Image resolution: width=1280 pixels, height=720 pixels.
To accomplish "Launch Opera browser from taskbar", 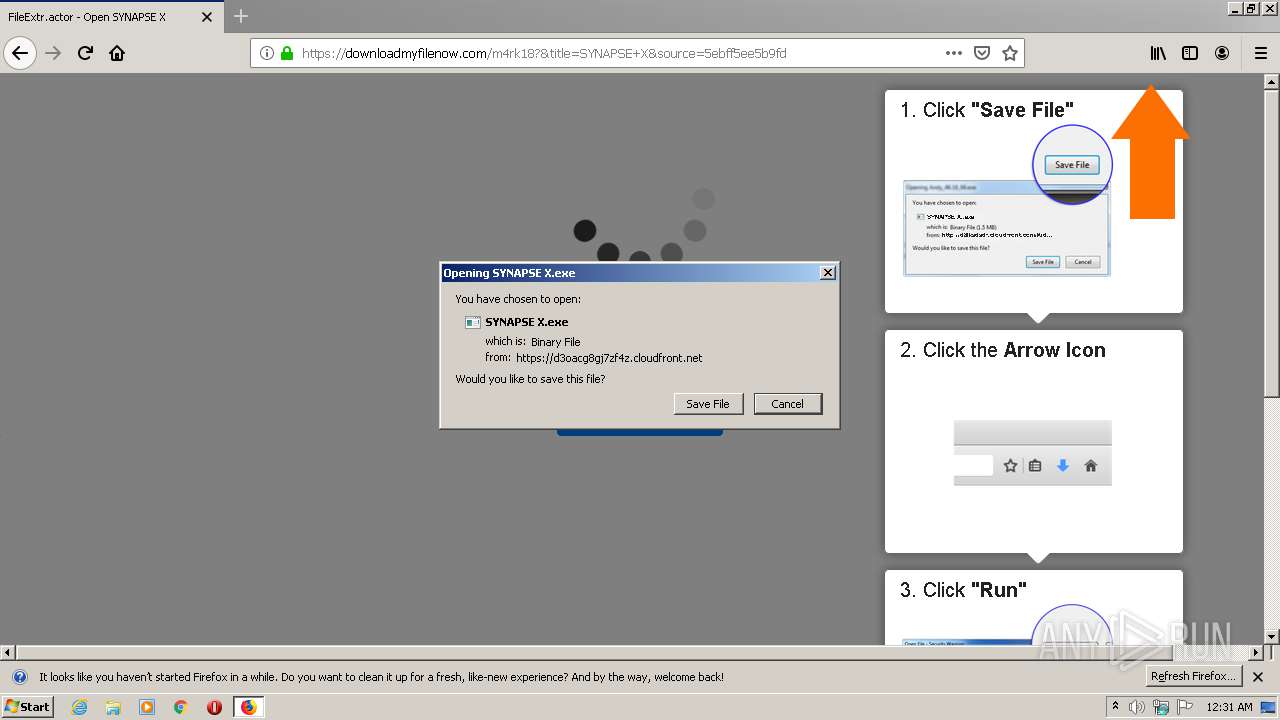I will tap(214, 707).
